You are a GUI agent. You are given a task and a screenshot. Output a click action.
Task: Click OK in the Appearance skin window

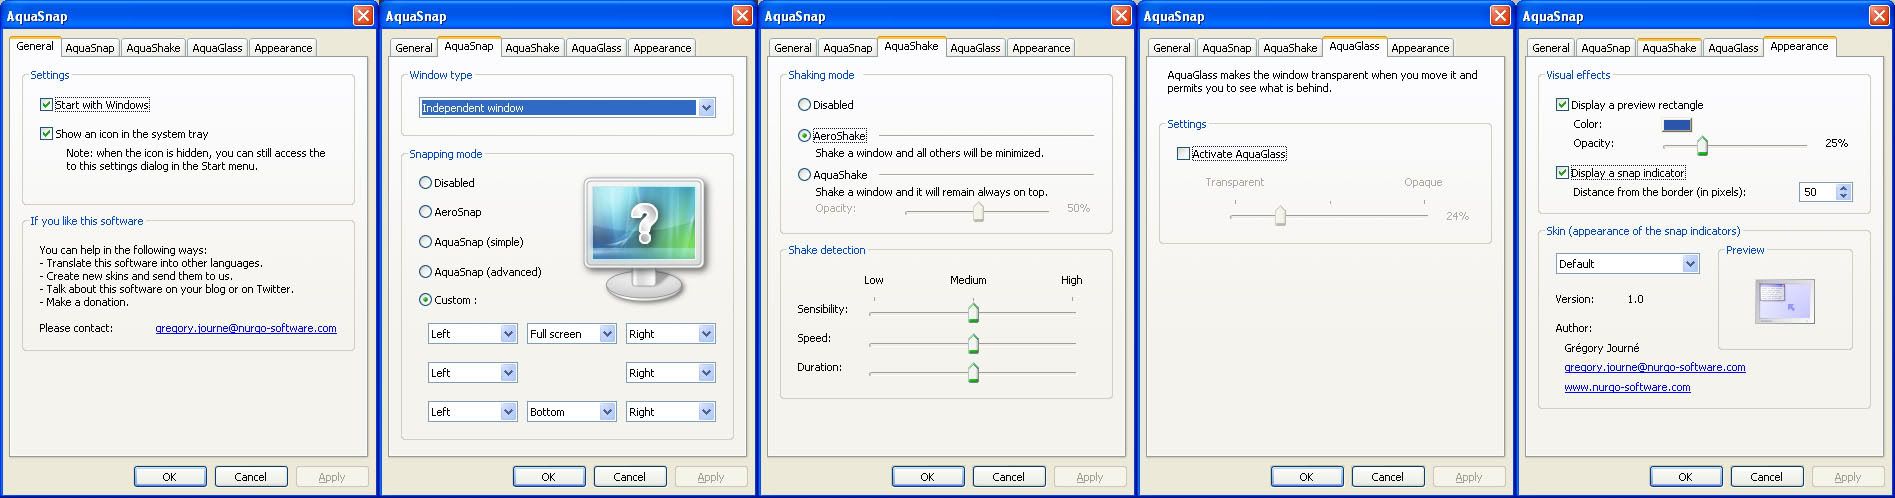(1686, 477)
